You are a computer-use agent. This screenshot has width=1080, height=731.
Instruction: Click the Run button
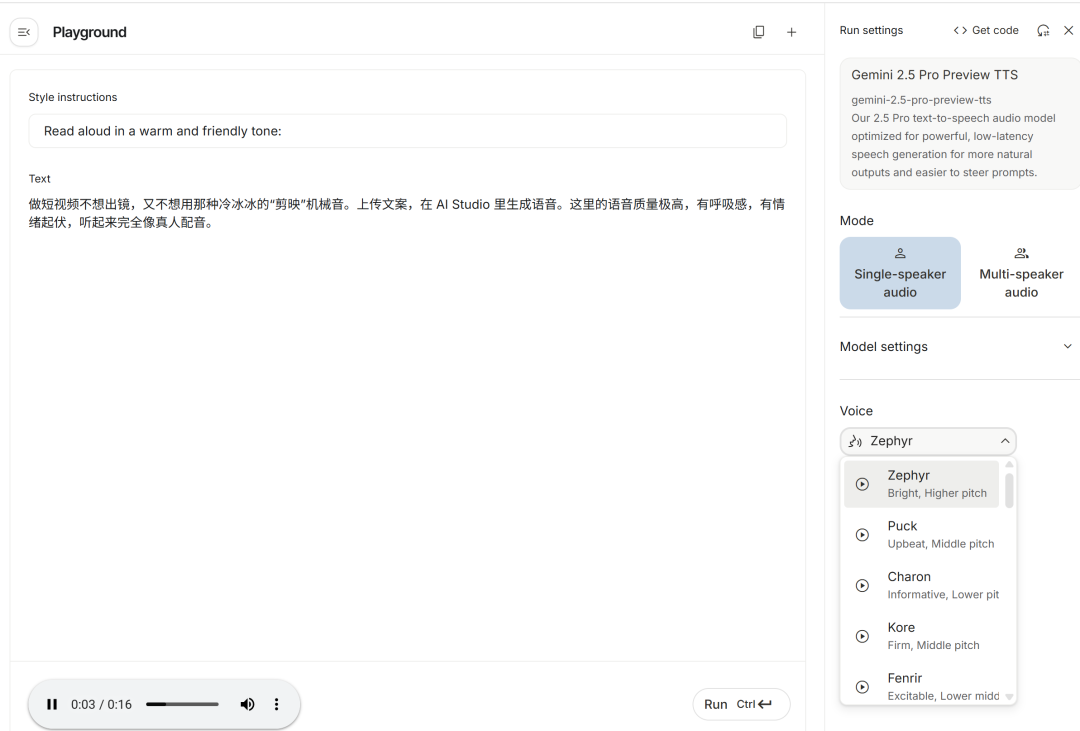click(x=741, y=704)
